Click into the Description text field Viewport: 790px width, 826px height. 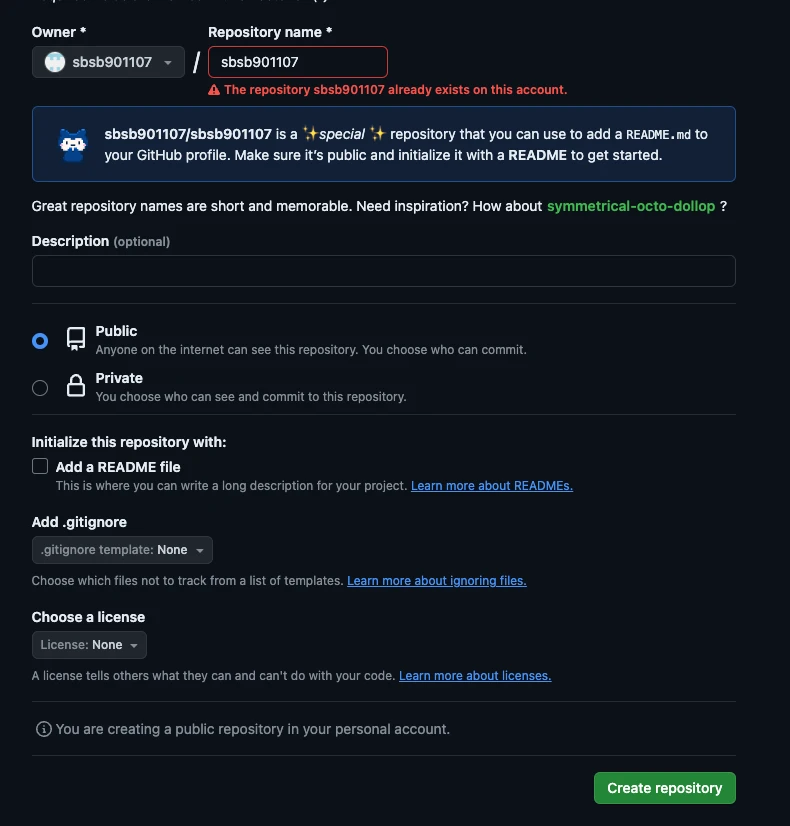tap(384, 271)
